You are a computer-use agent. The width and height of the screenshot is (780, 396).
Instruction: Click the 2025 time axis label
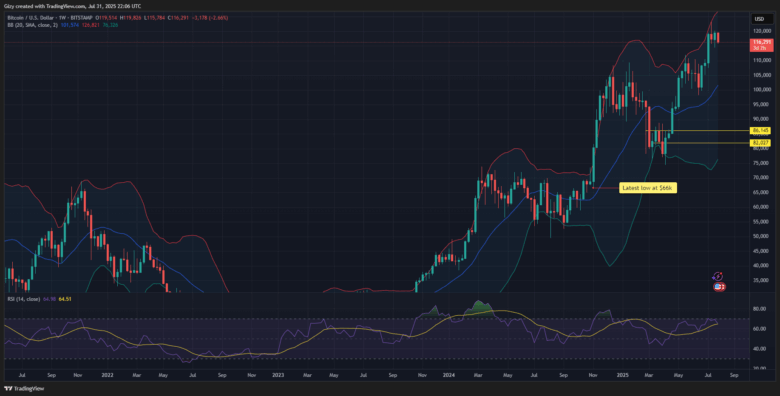(x=622, y=376)
